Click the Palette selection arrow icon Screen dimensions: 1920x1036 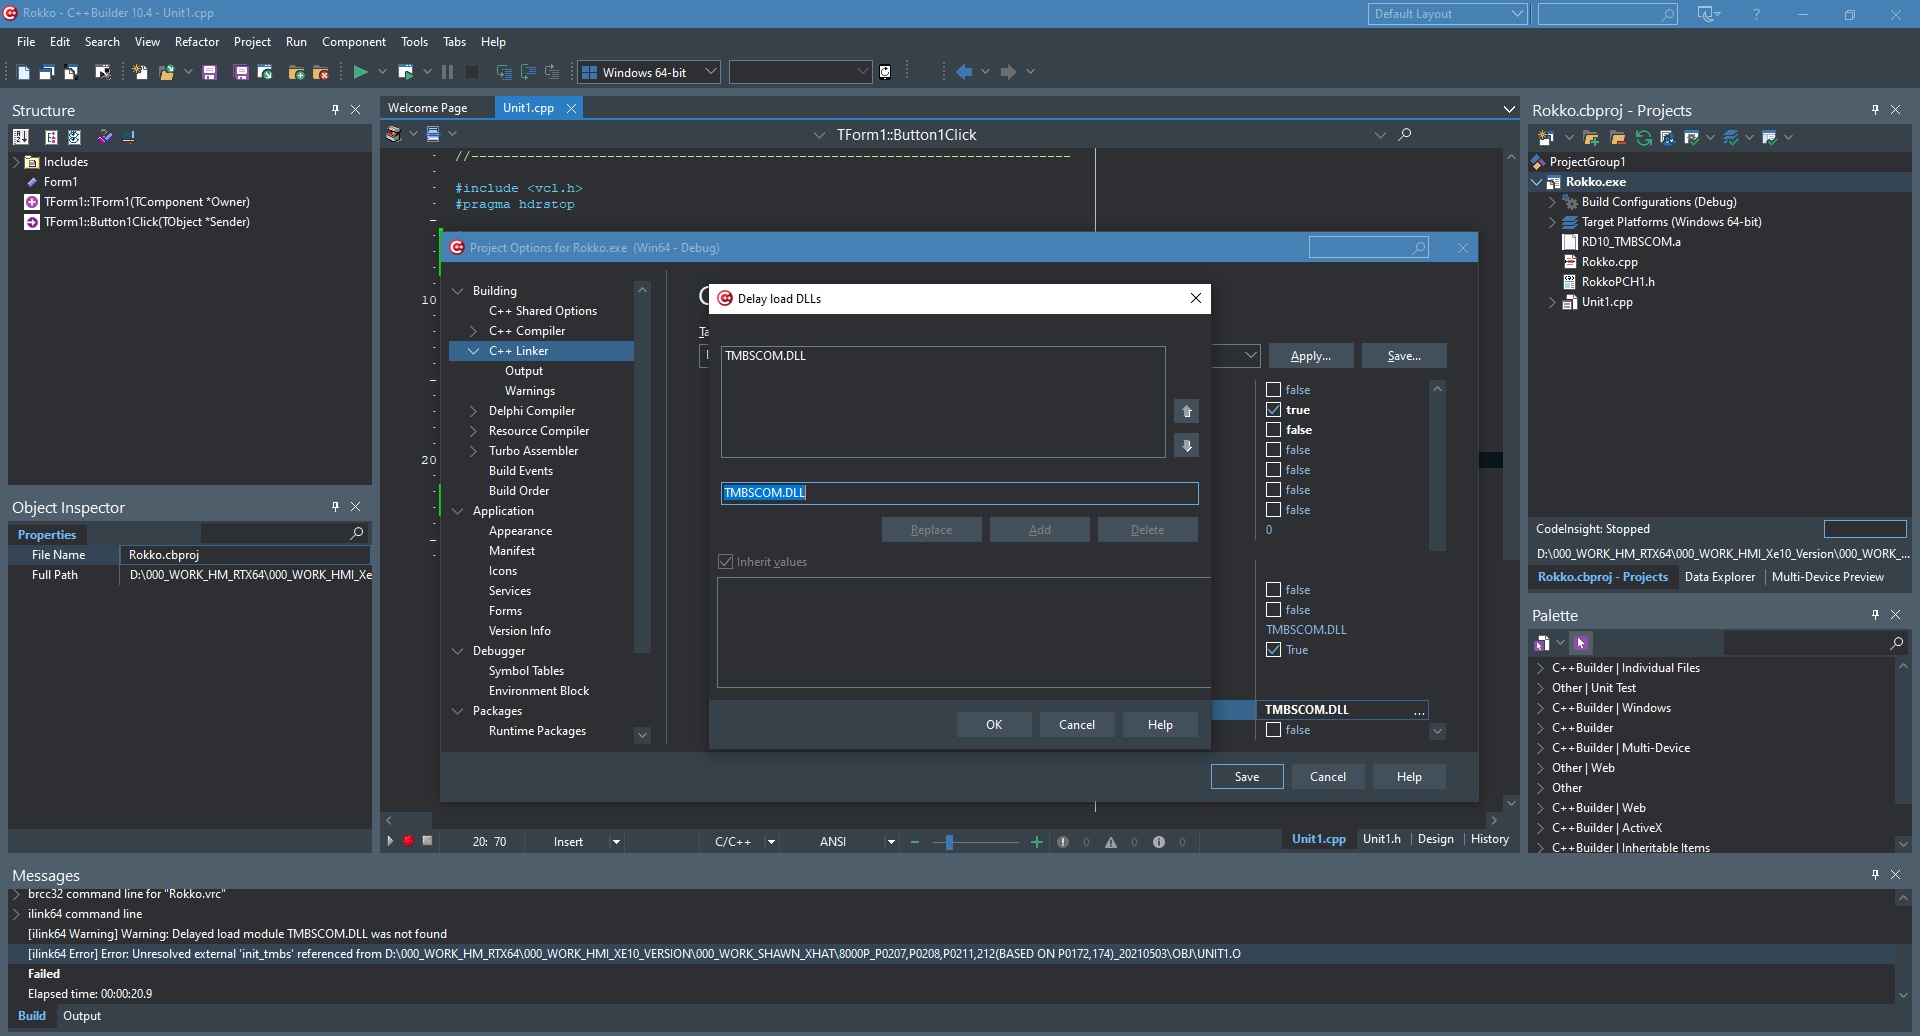[x=1581, y=643]
